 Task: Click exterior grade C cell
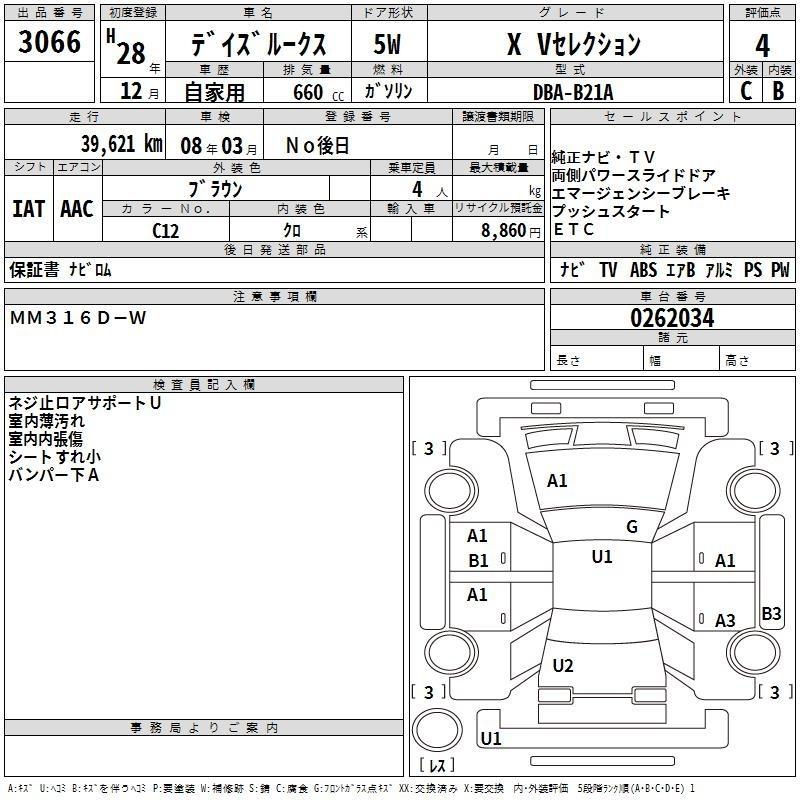coord(745,90)
